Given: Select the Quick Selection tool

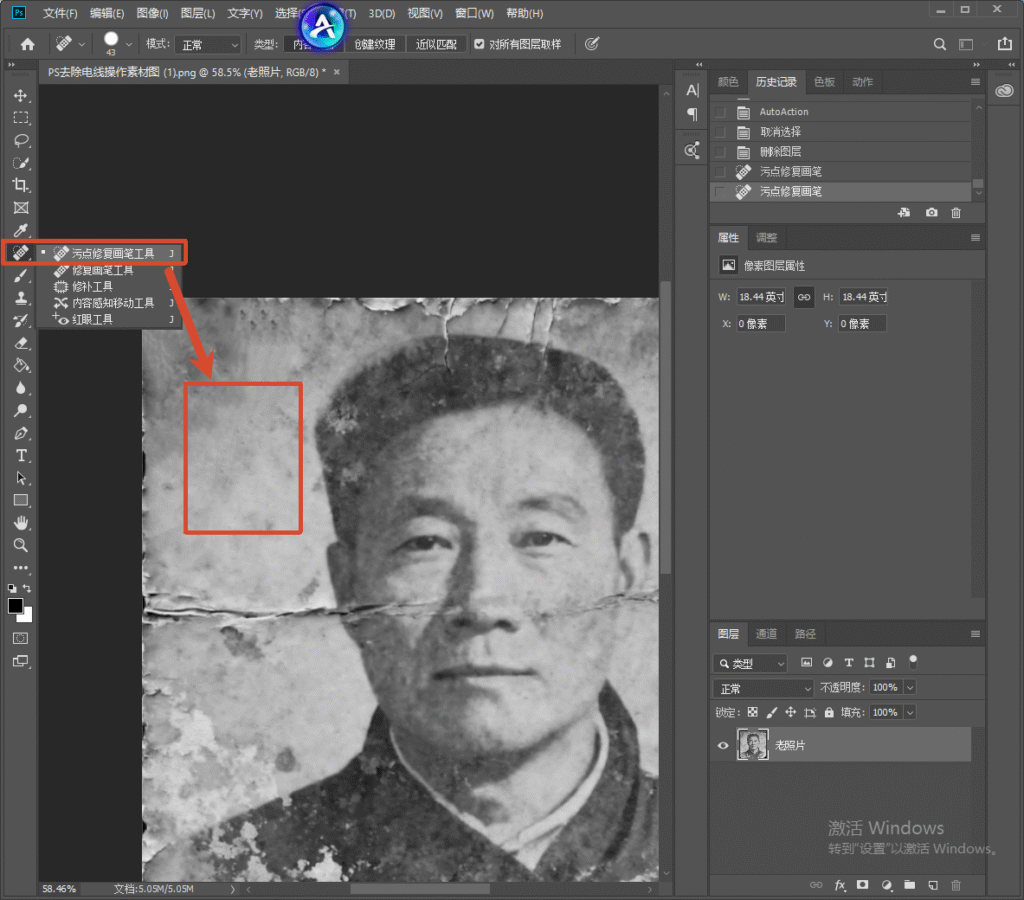Looking at the screenshot, I should click(21, 163).
